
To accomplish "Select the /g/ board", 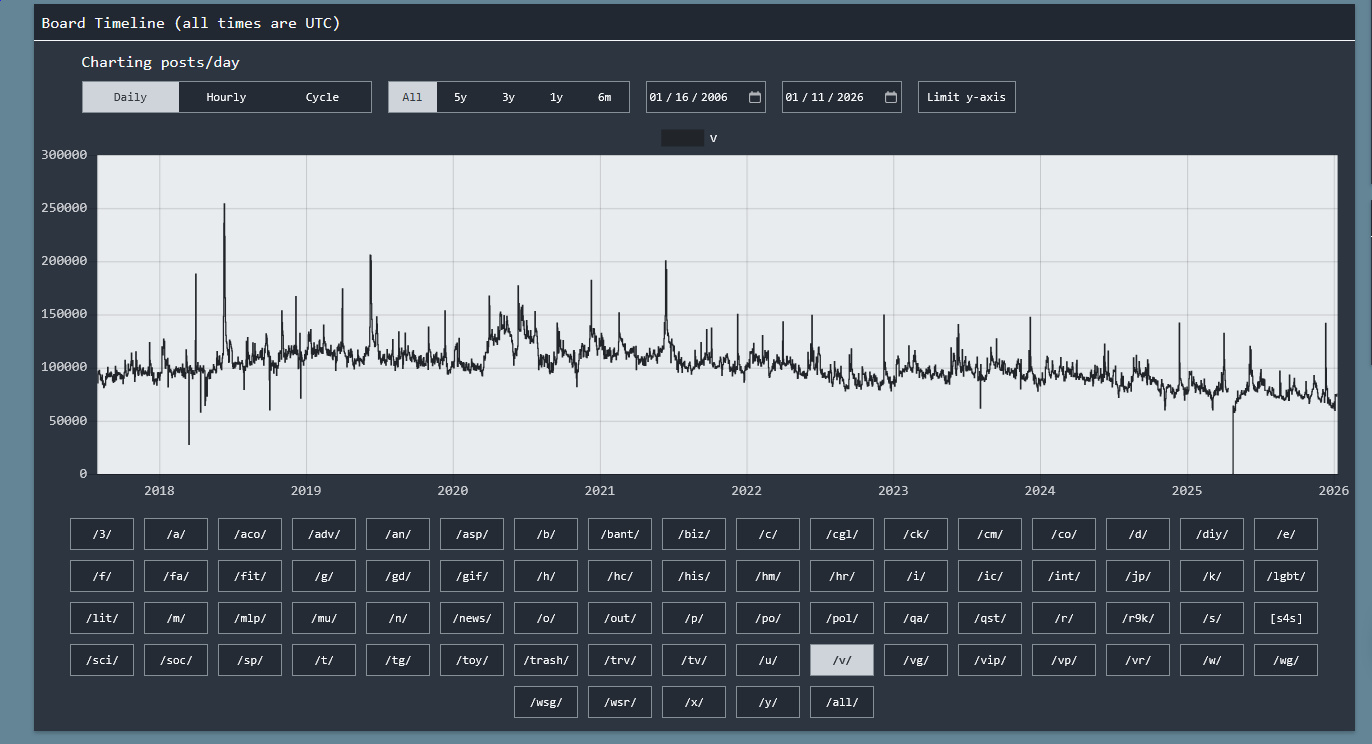I will (324, 576).
